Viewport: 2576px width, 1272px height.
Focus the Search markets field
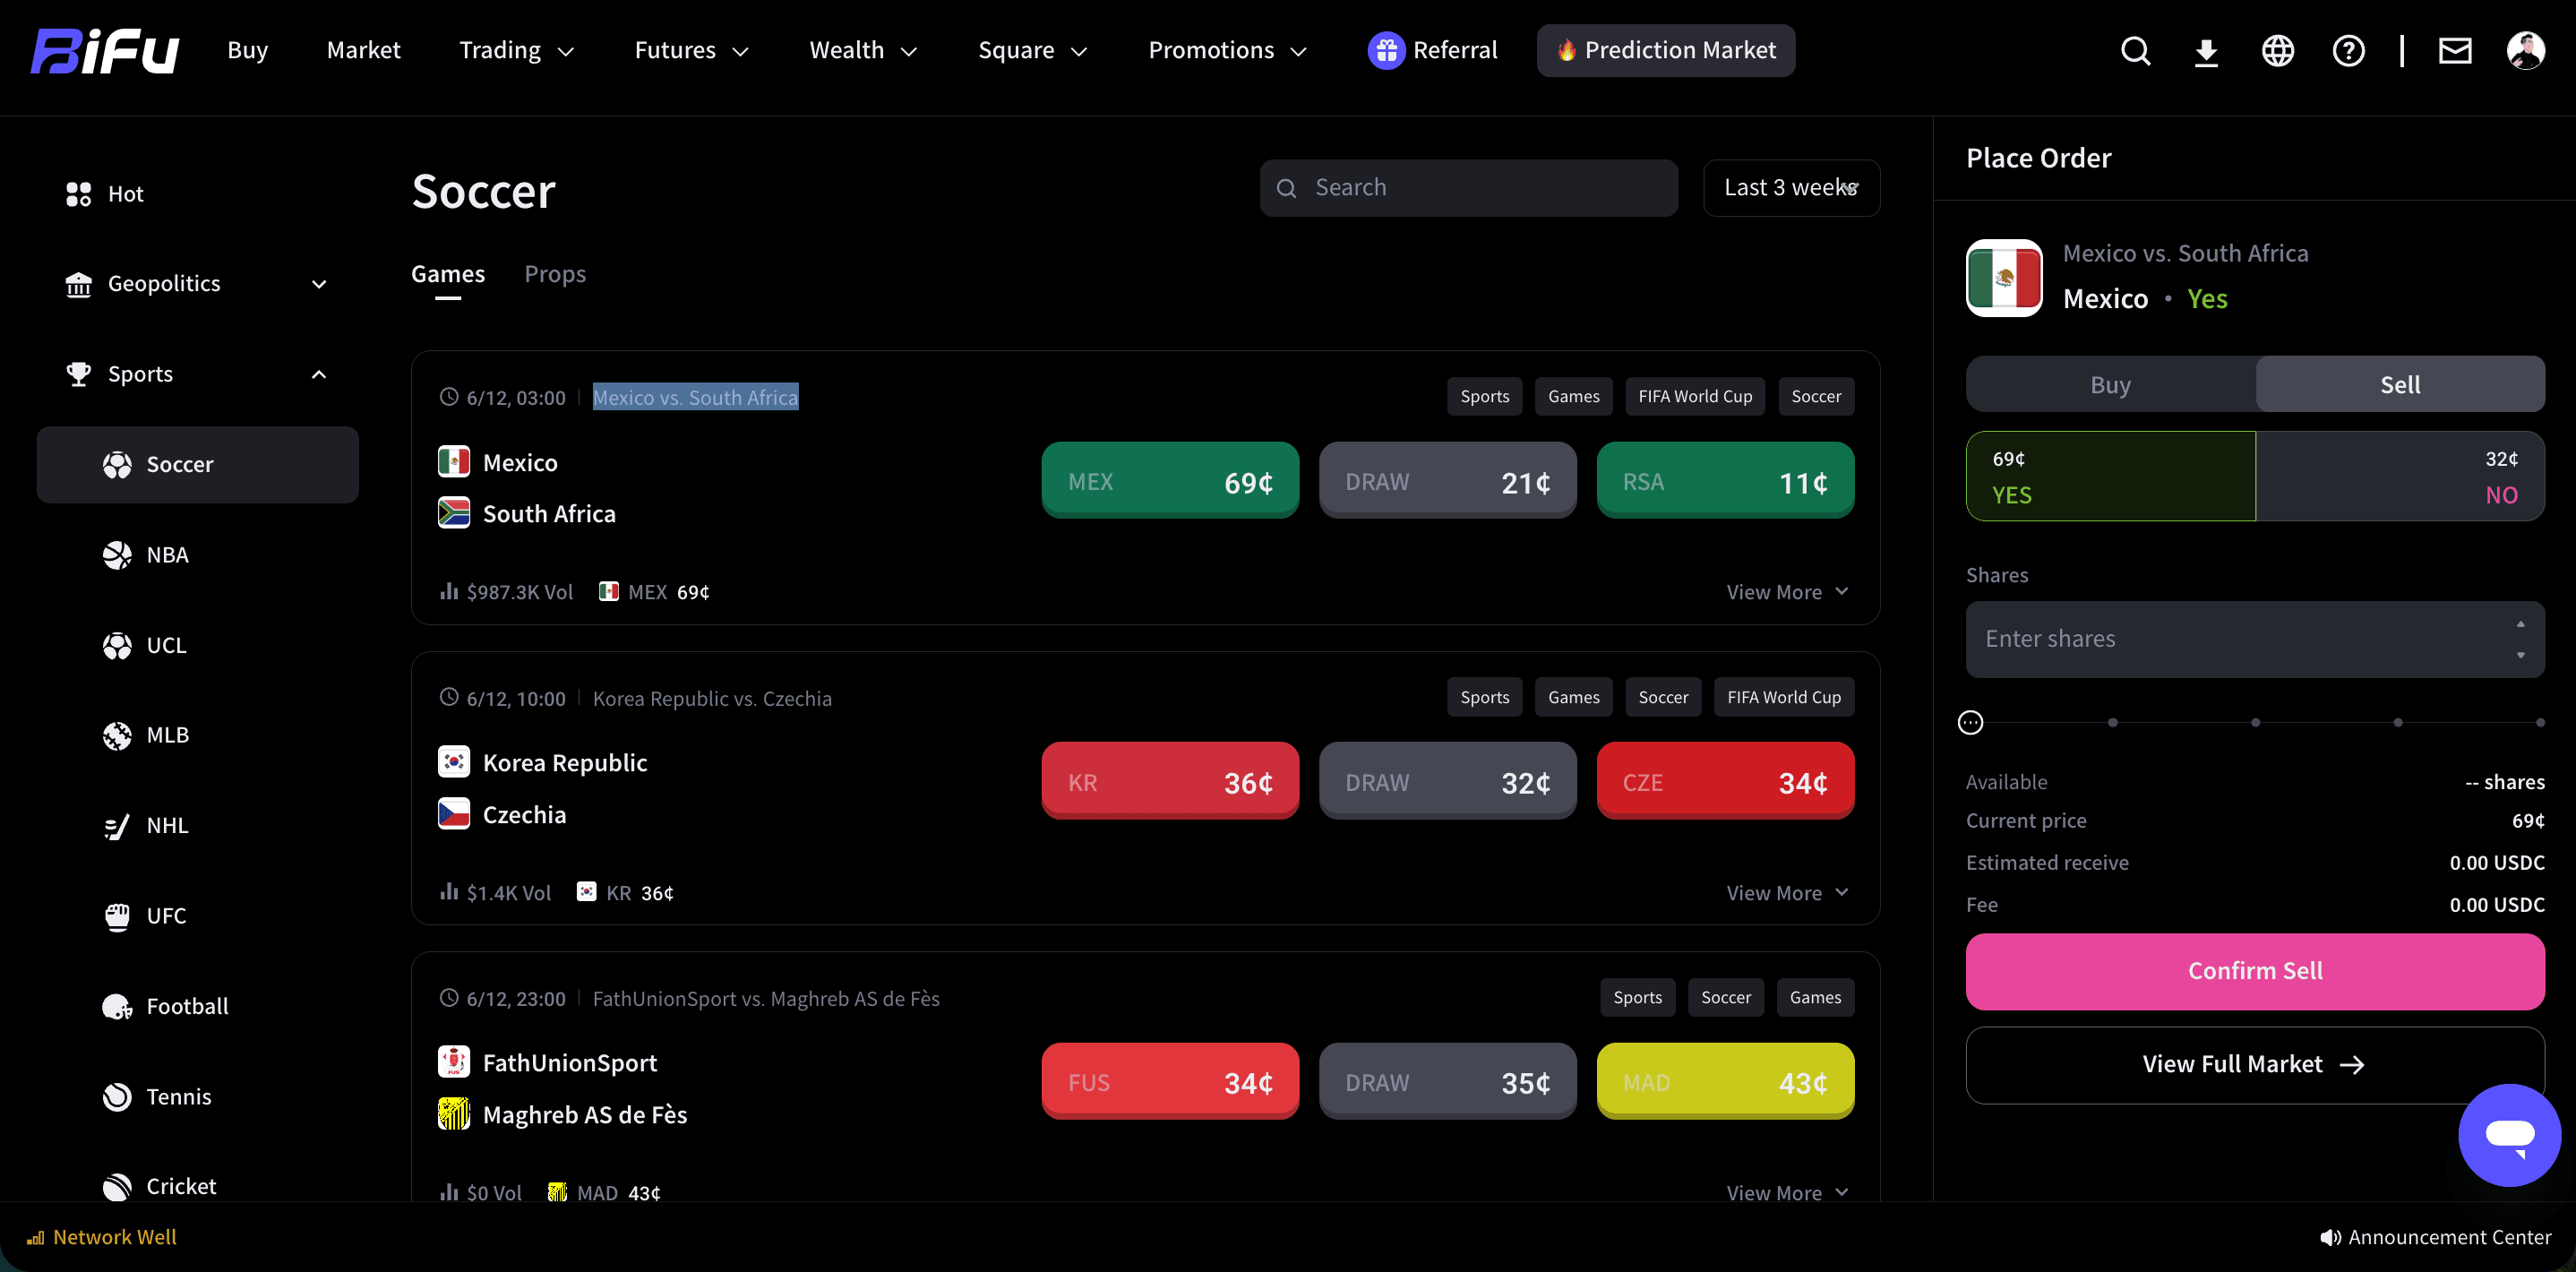[1468, 187]
